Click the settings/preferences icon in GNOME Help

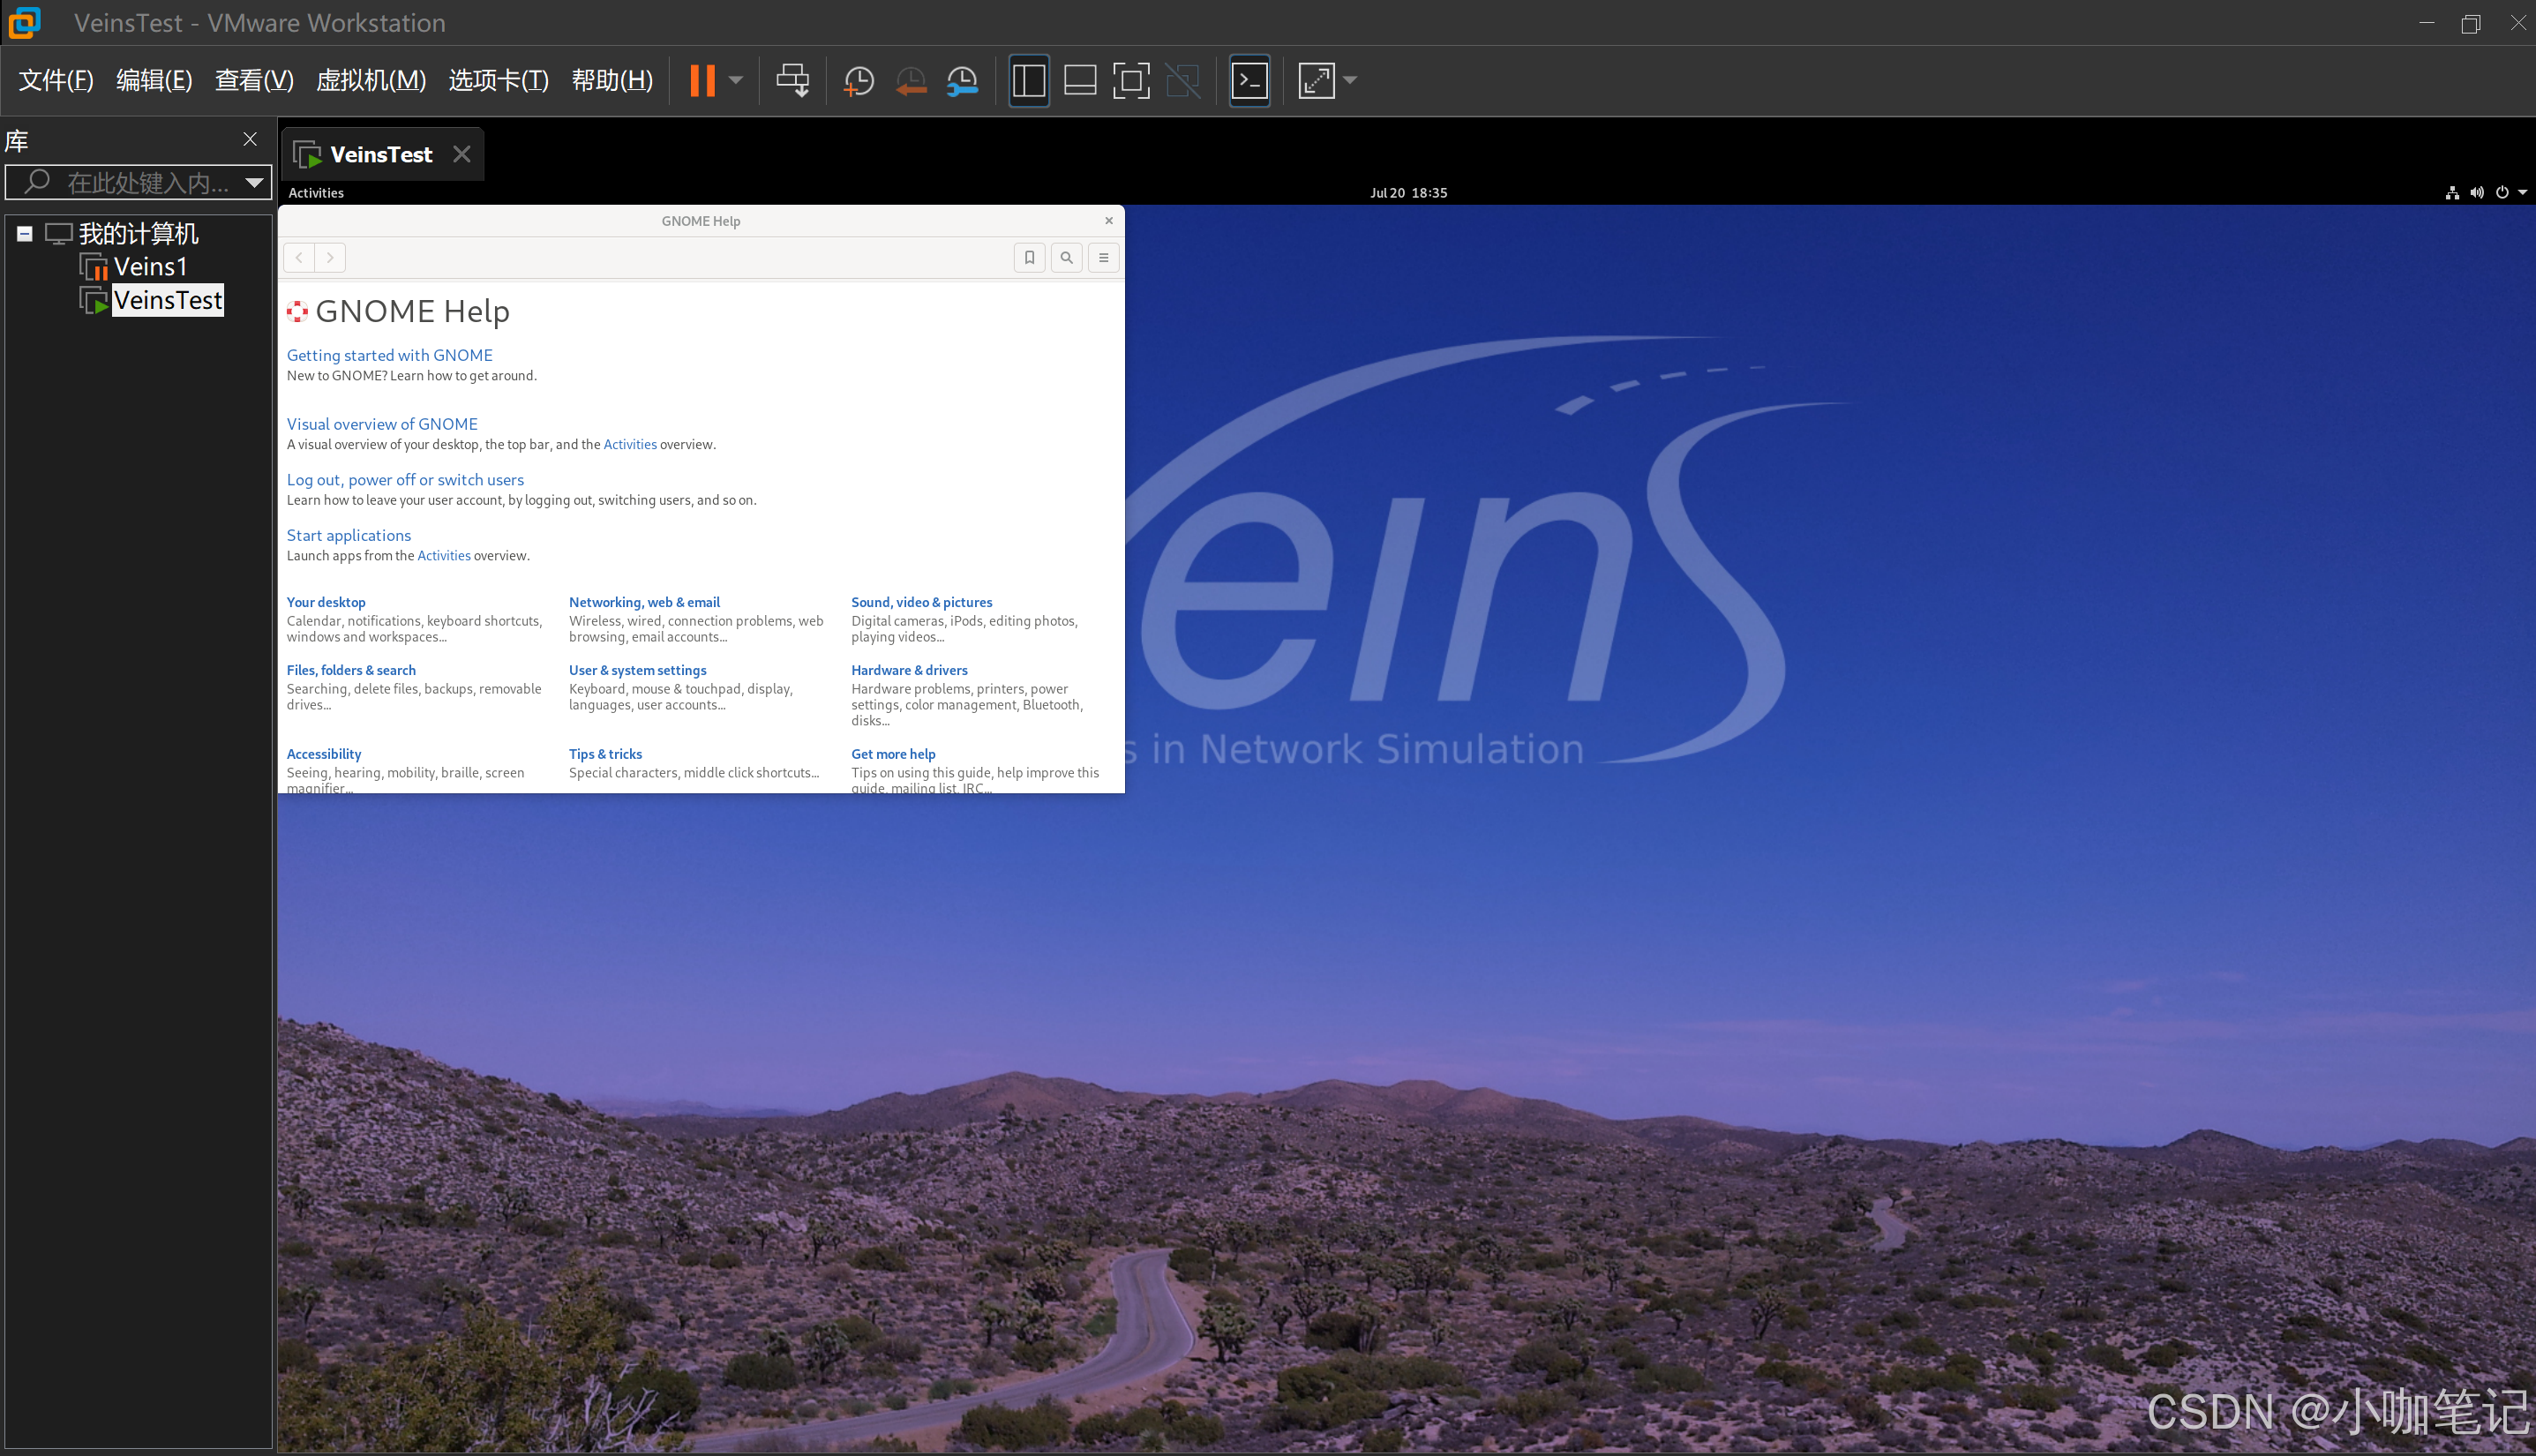pos(1102,256)
